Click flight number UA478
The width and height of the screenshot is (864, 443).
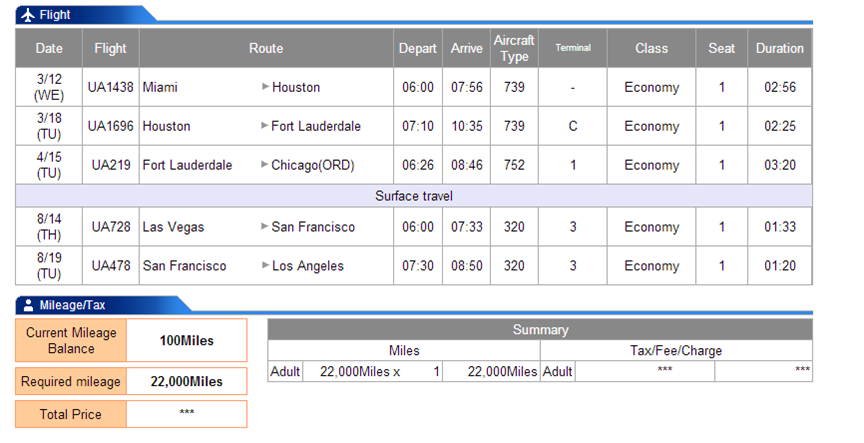(x=111, y=266)
